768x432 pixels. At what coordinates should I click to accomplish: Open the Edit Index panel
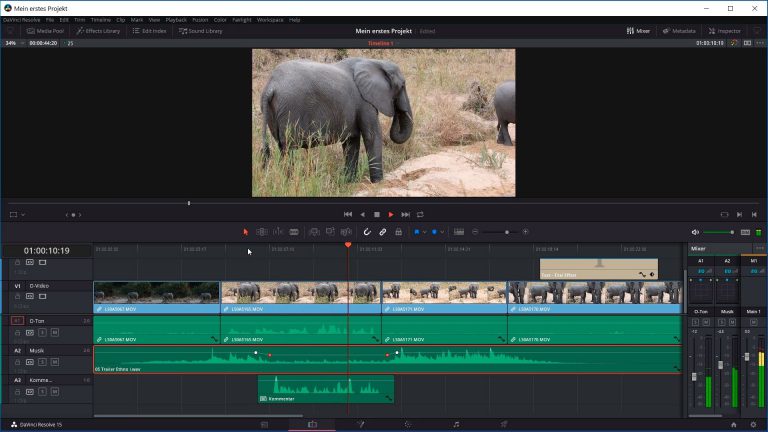[149, 31]
